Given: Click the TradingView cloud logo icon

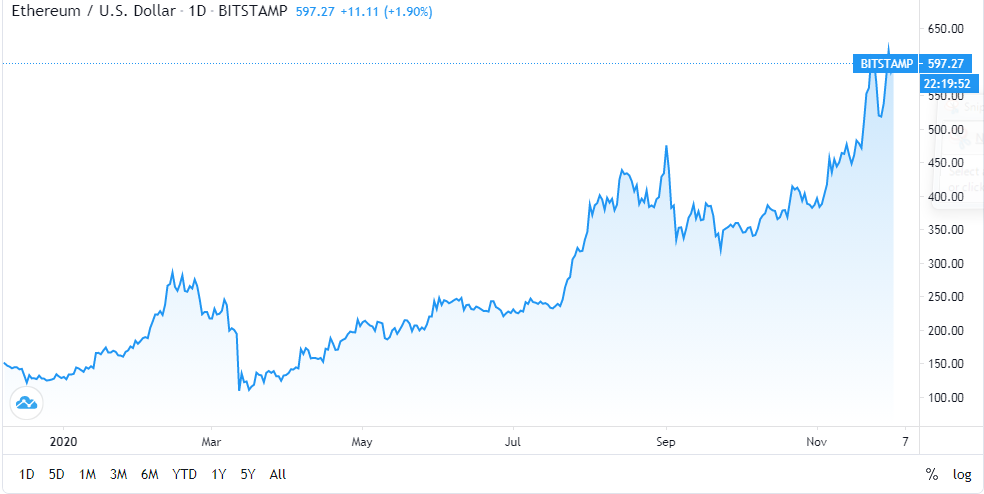Looking at the screenshot, I should pos(26,403).
